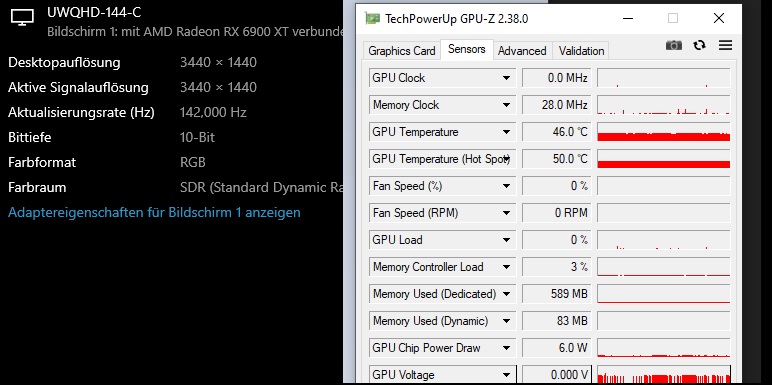772x385 pixels.
Task: Expand the Memory Used (Dedicated) dropdown
Action: 506,294
